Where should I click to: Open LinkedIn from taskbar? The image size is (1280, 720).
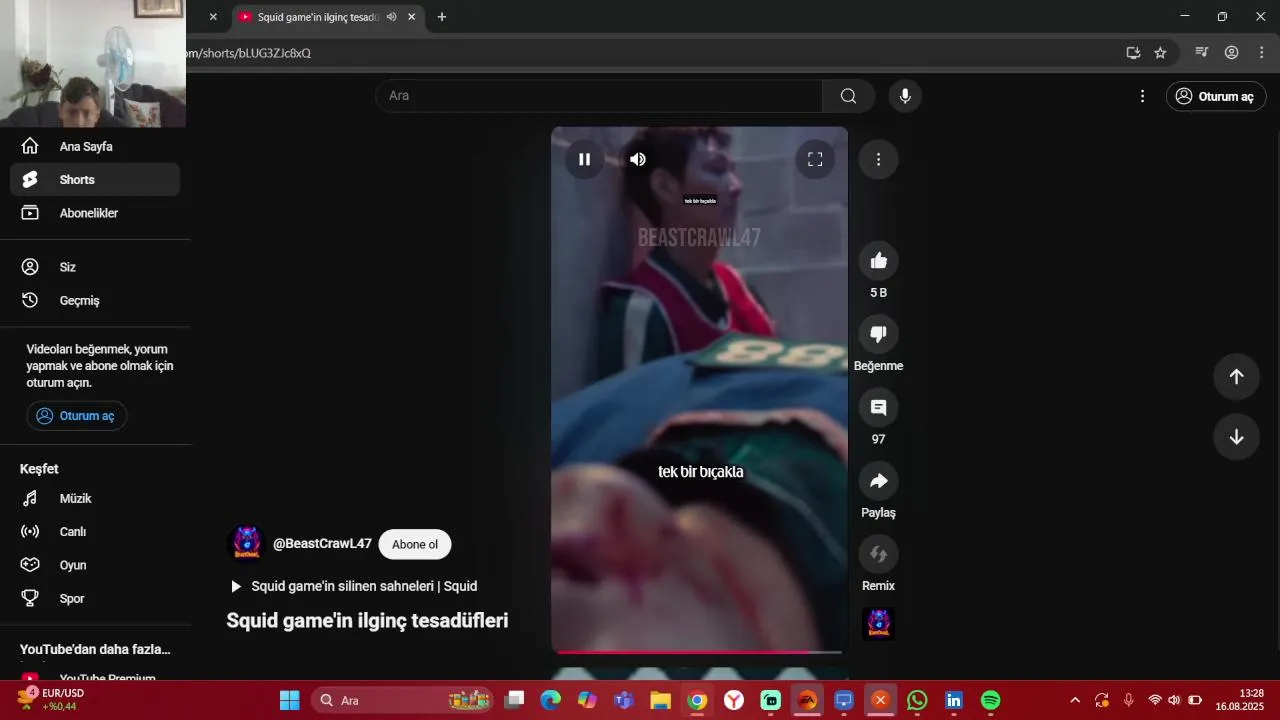coord(954,700)
